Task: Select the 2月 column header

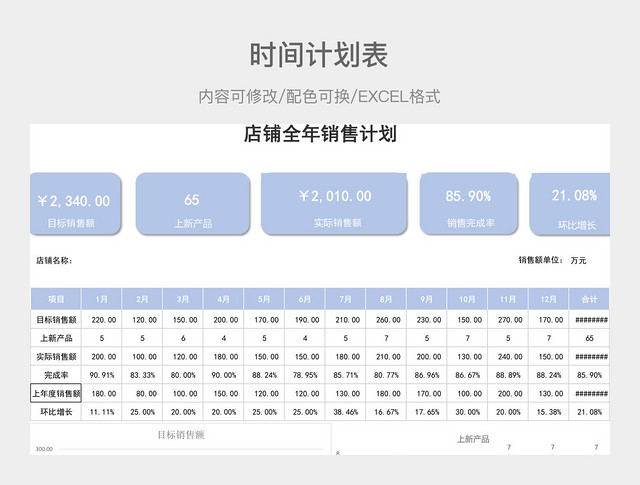Action: tap(142, 299)
